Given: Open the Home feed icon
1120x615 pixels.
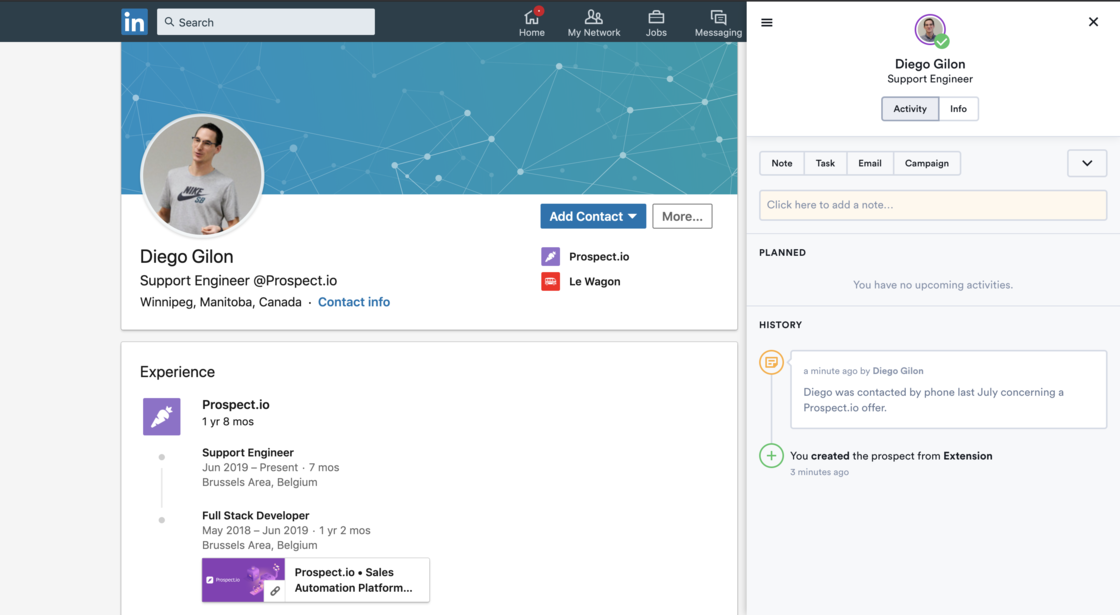Looking at the screenshot, I should (531, 18).
